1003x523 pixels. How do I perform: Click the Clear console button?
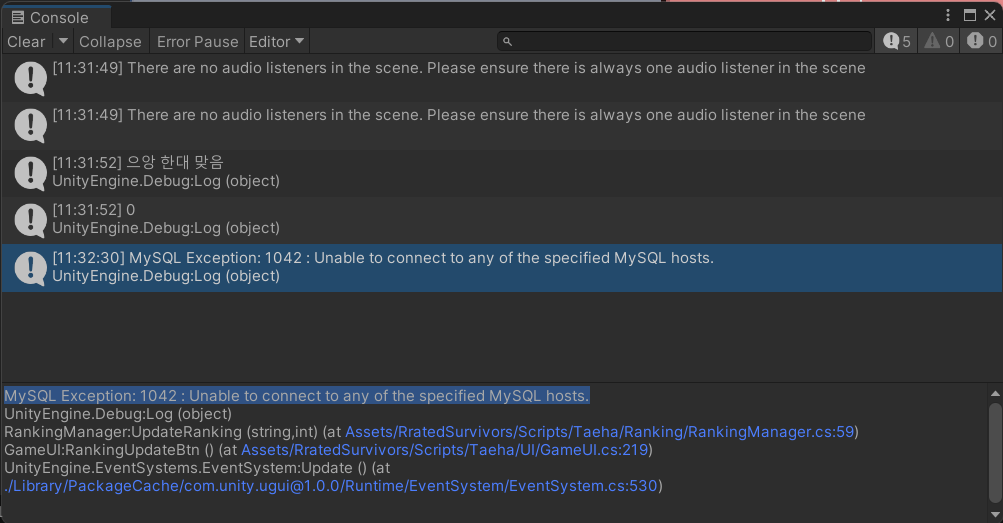(x=26, y=41)
